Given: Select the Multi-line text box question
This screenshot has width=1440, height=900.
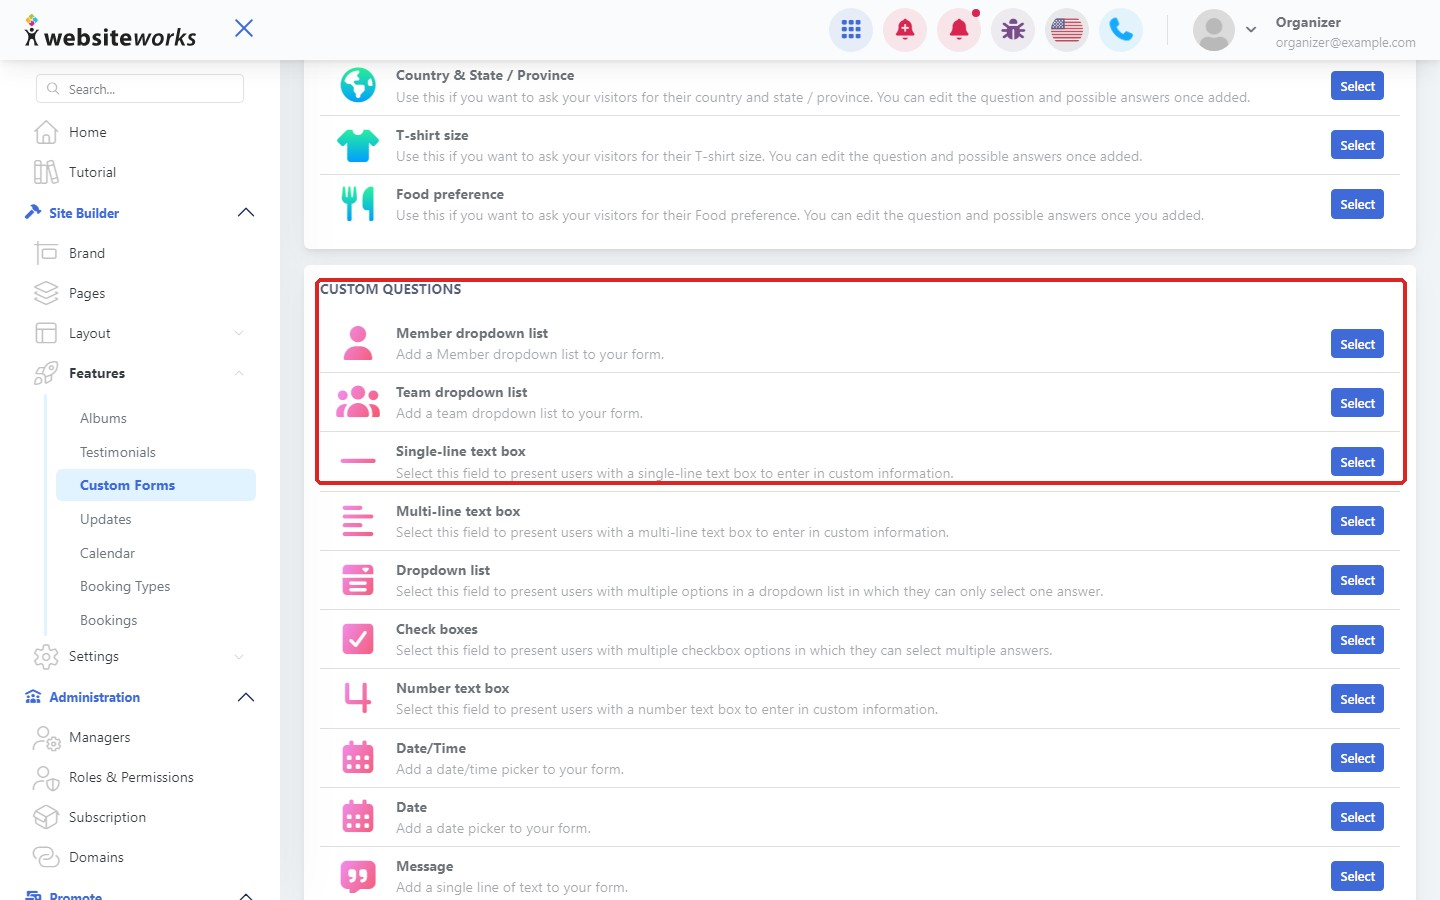Looking at the screenshot, I should coord(1357,521).
